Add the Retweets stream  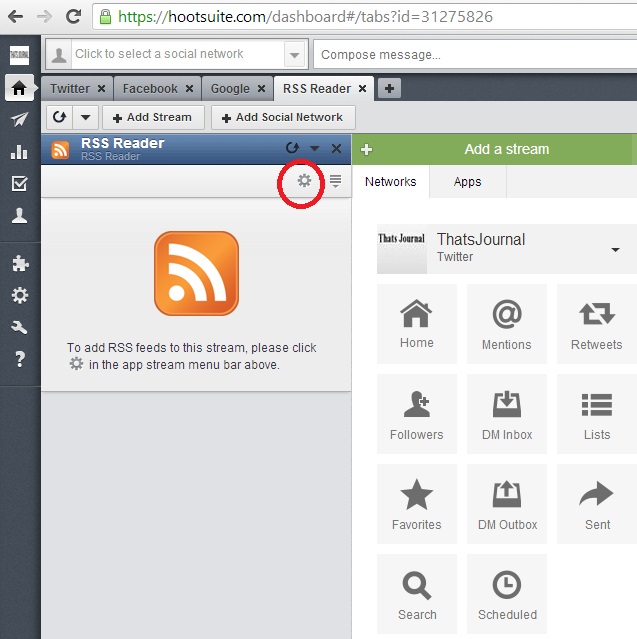597,324
